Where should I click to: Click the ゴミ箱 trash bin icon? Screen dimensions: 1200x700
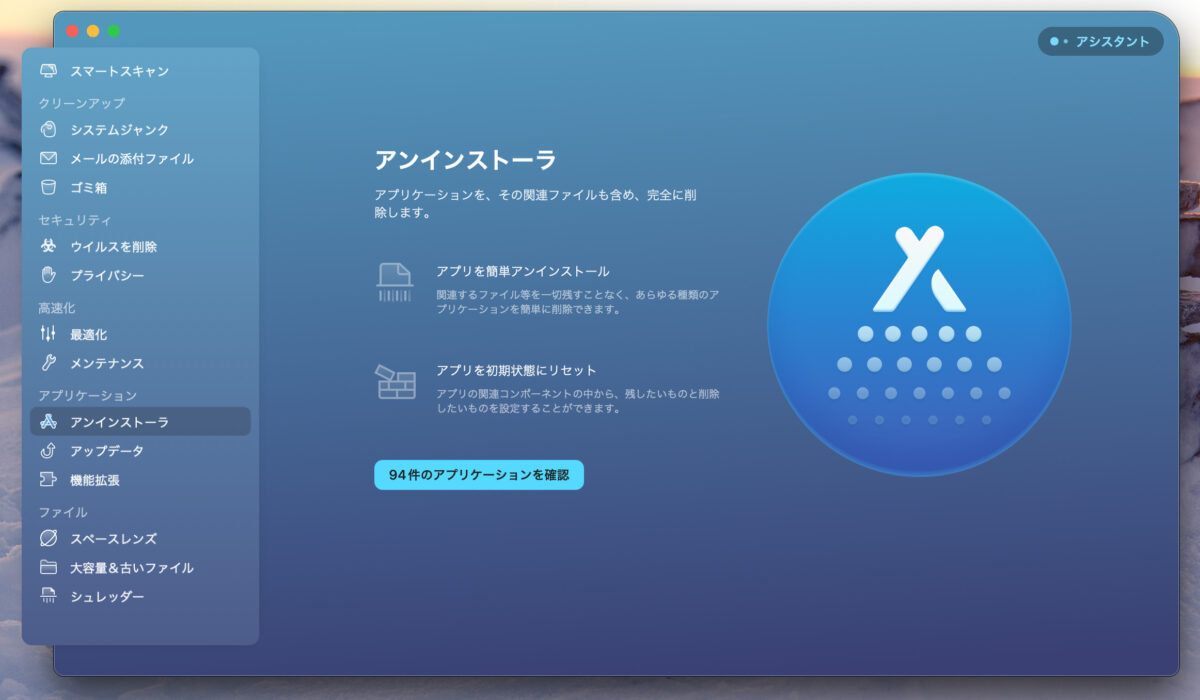point(48,187)
